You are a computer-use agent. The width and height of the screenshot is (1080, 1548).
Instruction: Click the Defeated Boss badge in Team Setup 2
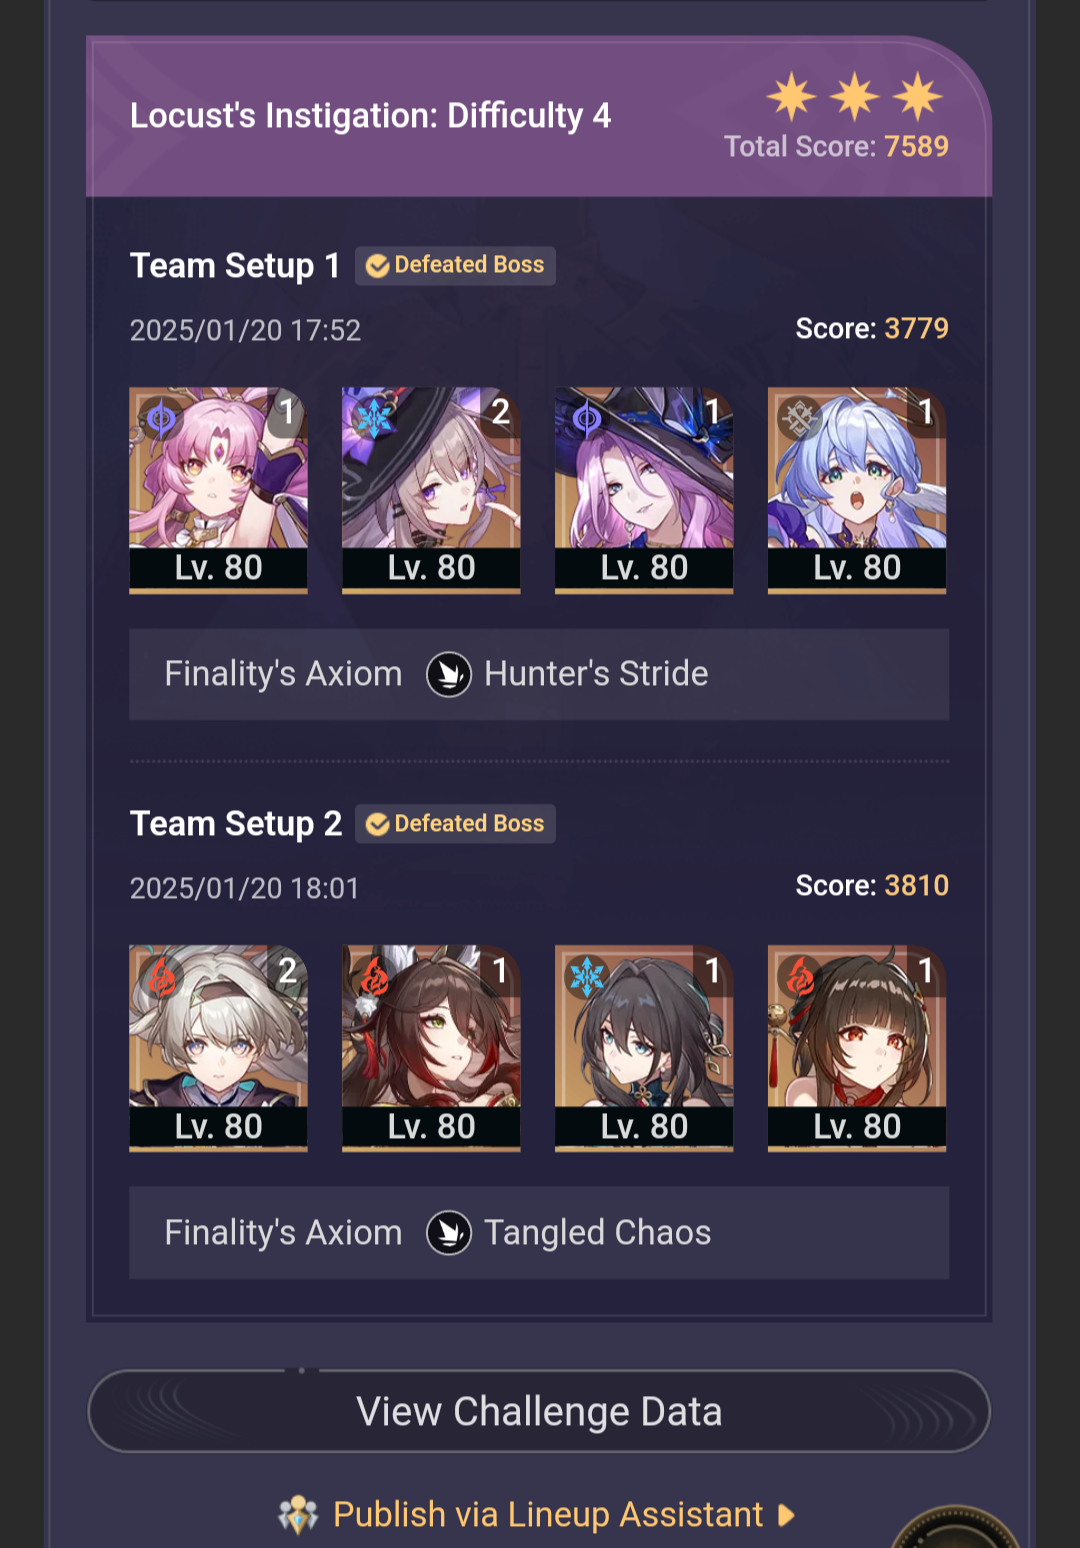click(455, 824)
